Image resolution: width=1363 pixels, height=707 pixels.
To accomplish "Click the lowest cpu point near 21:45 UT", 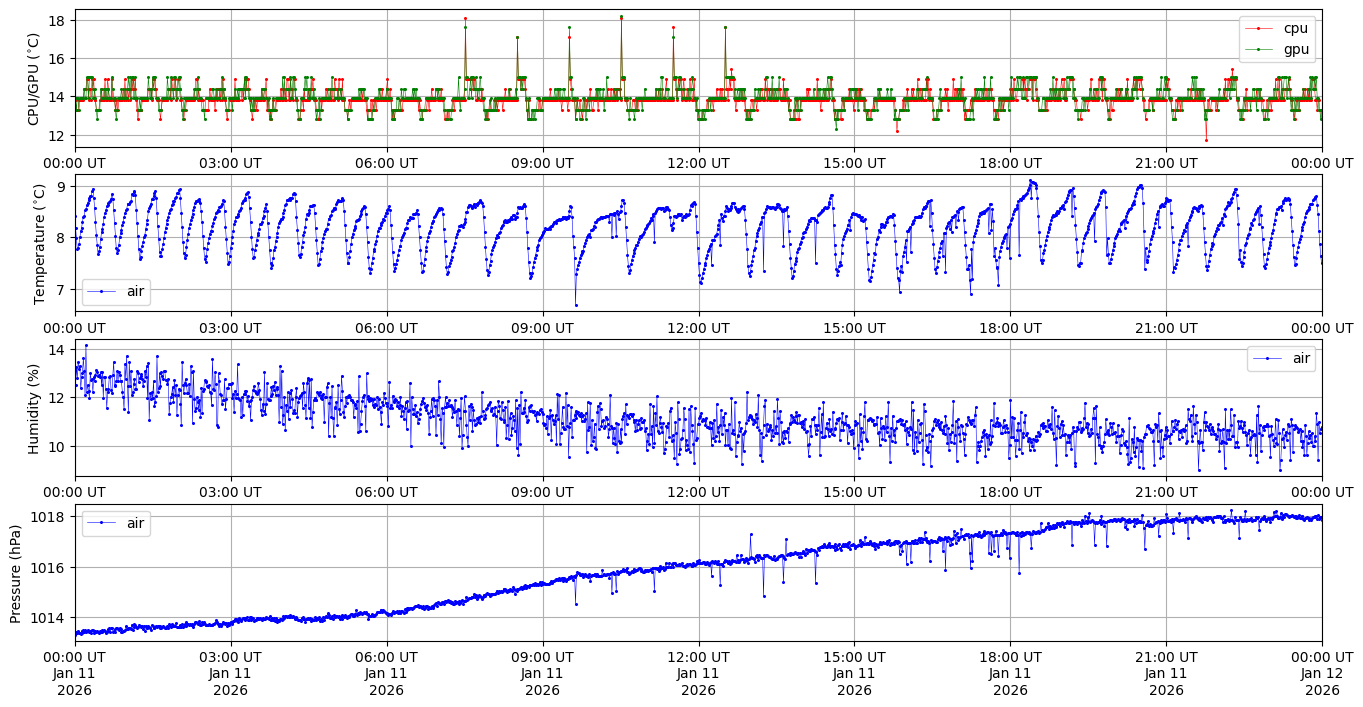I will (1206, 140).
